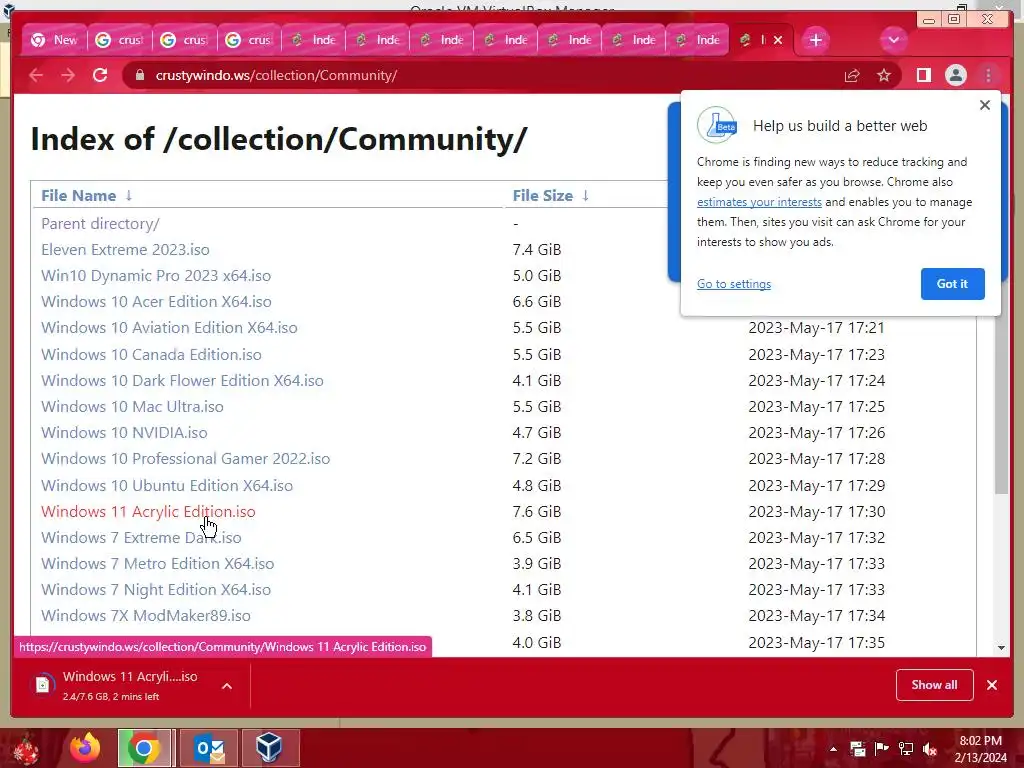The image size is (1024, 768).
Task: Open the Chrome profile avatar
Action: tap(955, 75)
